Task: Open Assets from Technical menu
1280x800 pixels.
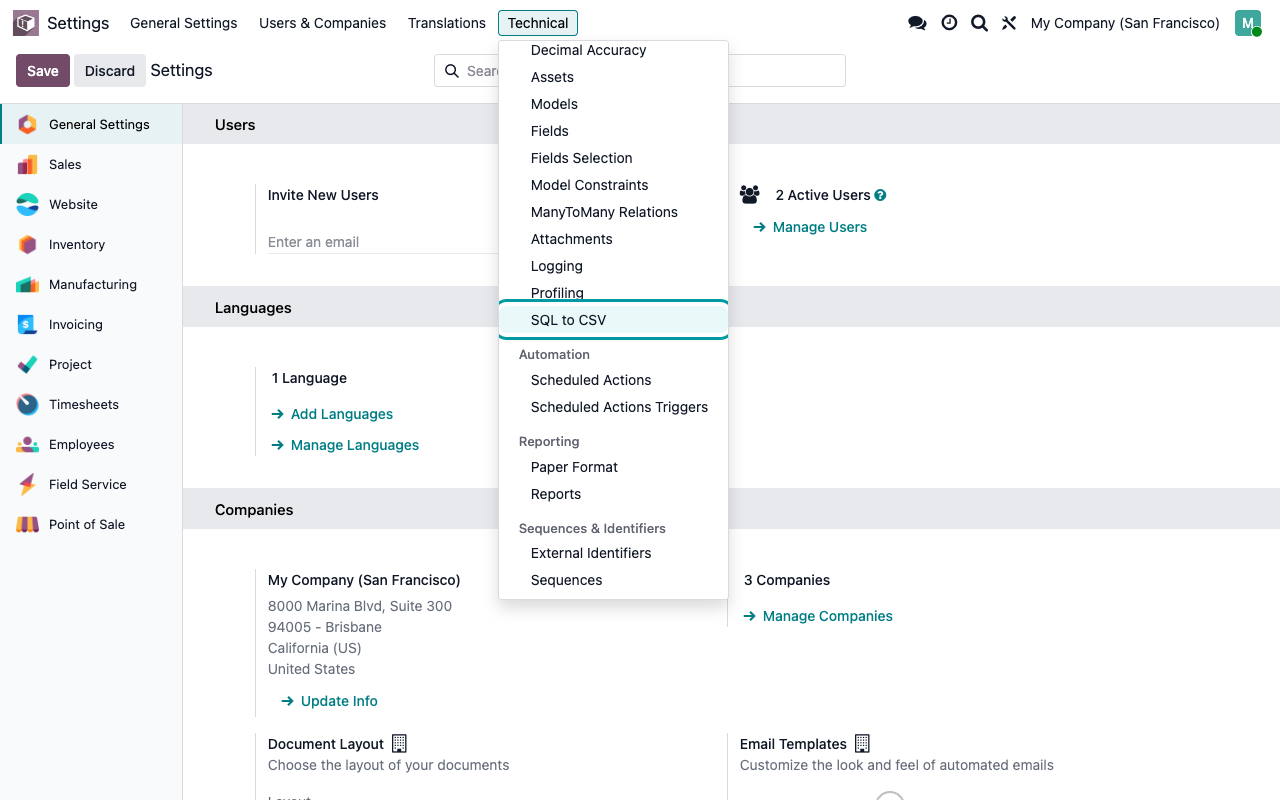Action: tap(613, 77)
